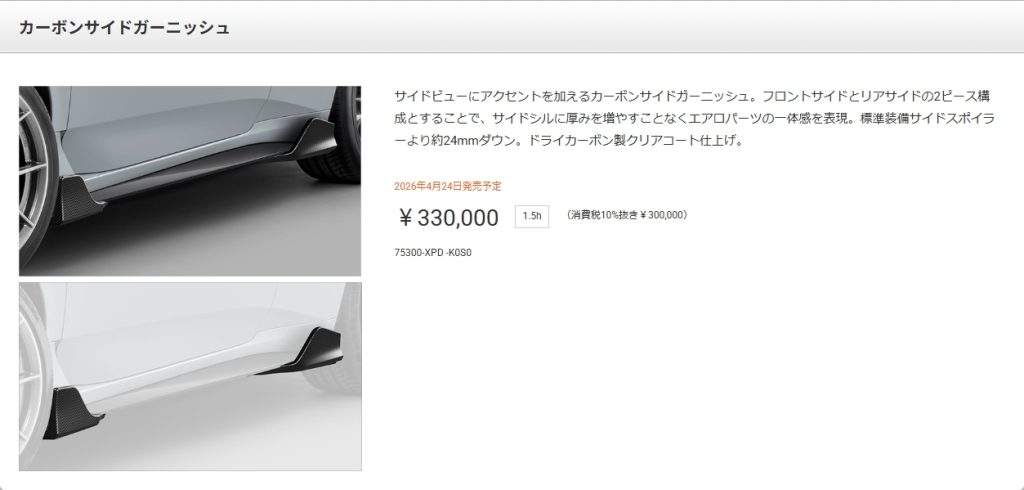1024x490 pixels.
Task: Click the 1.5h installation time badge
Action: (532, 216)
